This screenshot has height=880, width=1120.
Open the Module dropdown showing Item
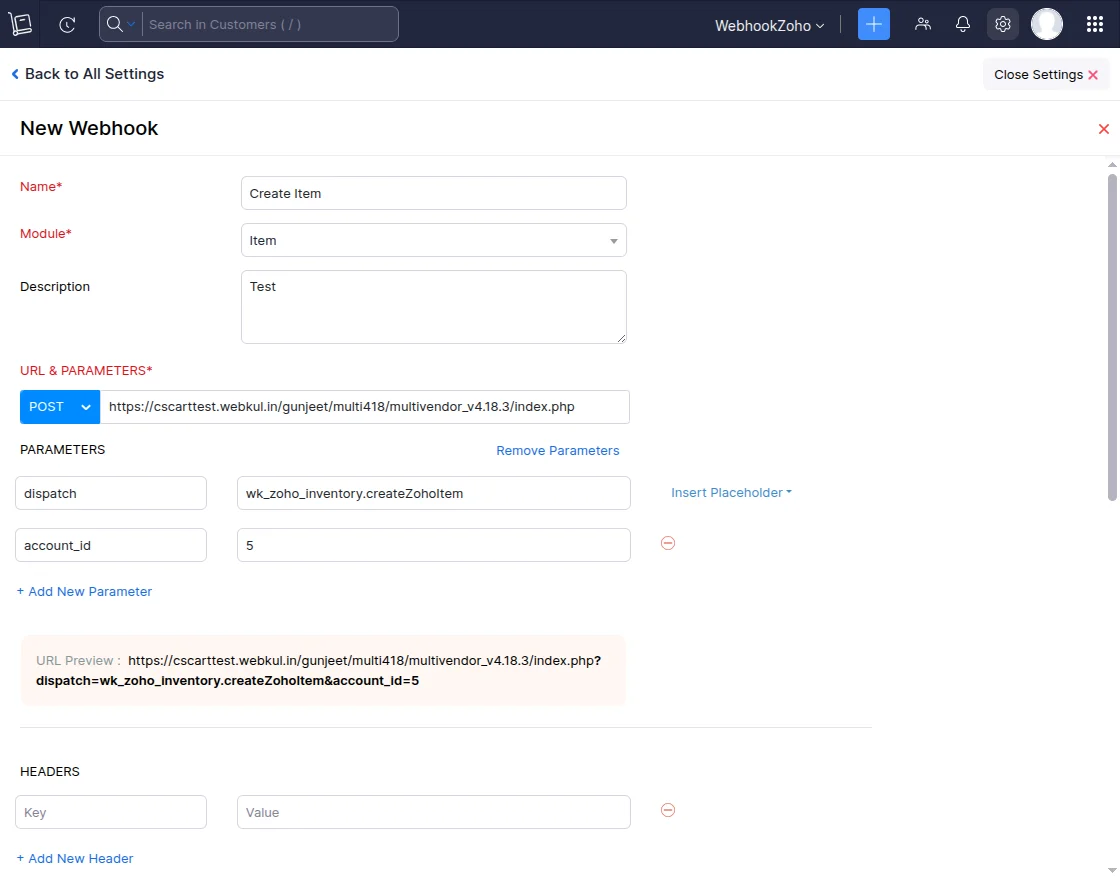click(433, 240)
